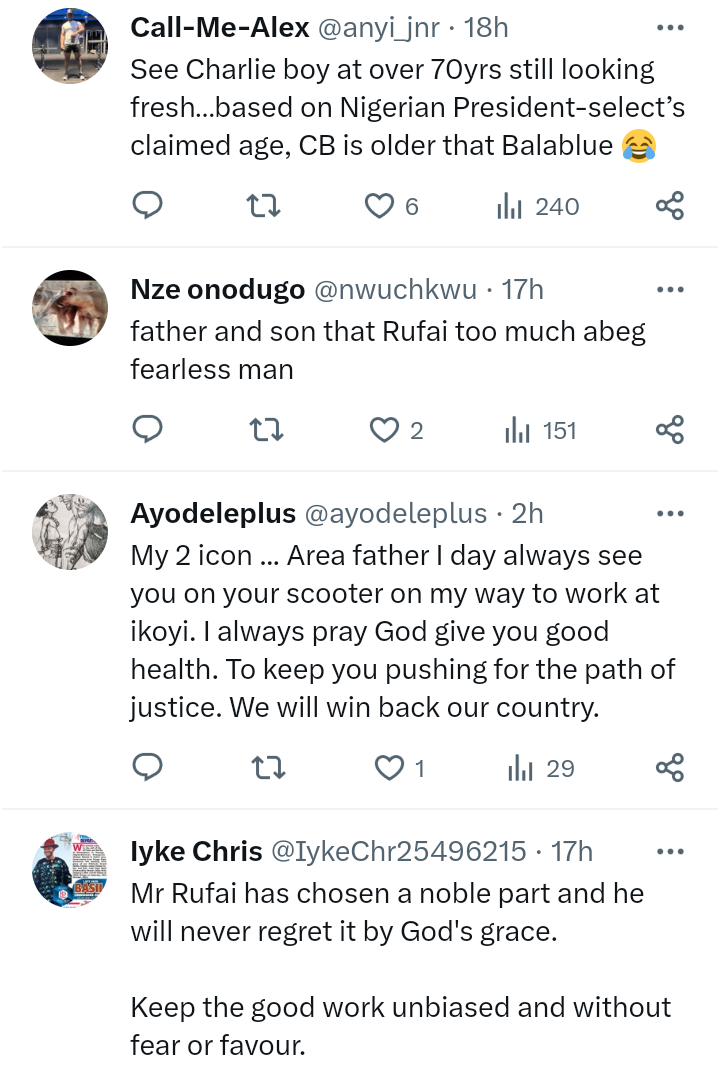View analytics showing 29 views

541,768
